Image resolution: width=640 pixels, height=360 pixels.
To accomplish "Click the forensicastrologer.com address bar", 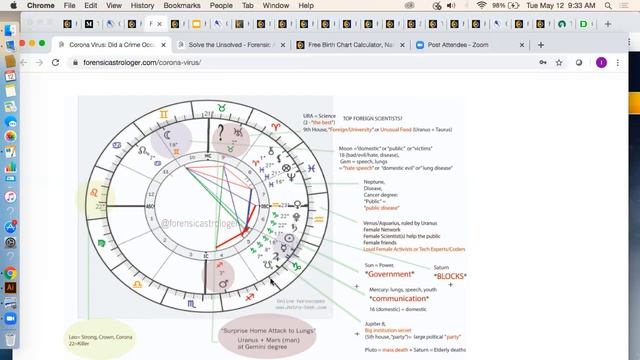I will point(302,62).
